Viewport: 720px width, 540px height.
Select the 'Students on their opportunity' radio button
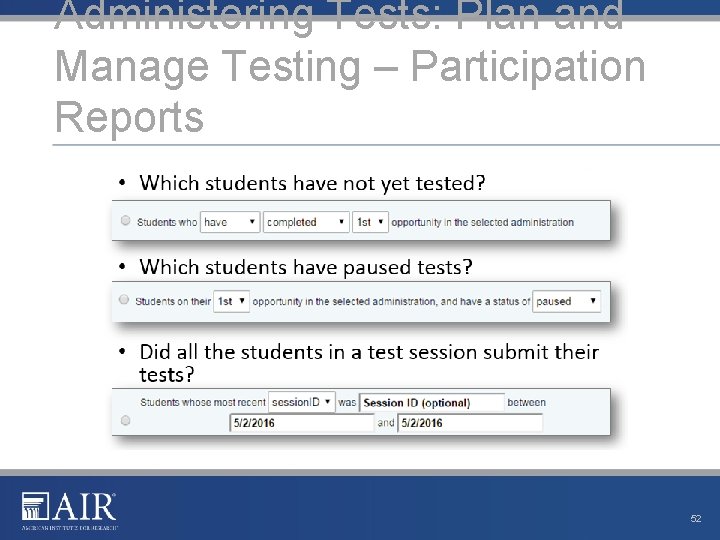point(123,300)
